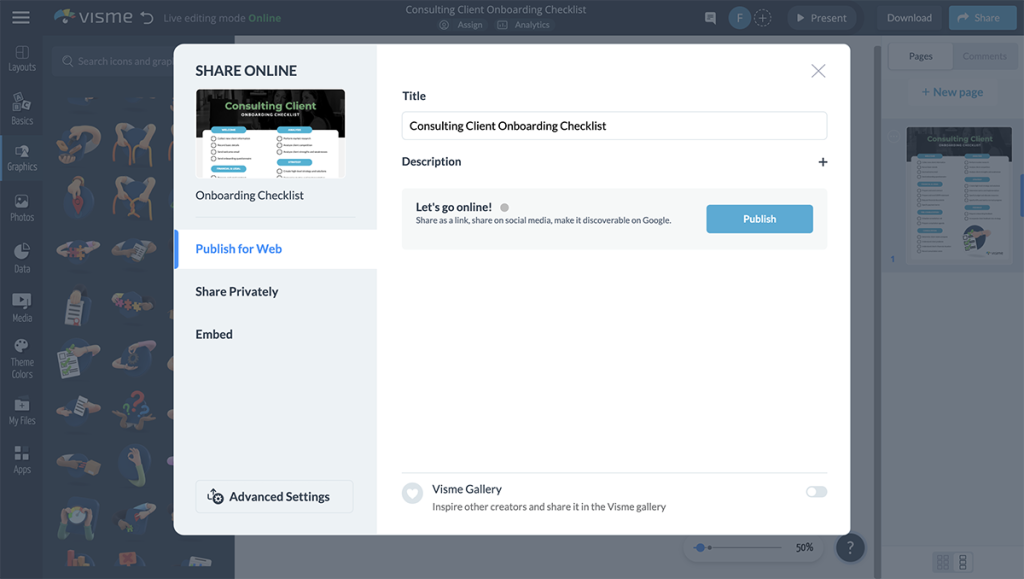Expand the Description section
The image size is (1024, 579).
(822, 161)
